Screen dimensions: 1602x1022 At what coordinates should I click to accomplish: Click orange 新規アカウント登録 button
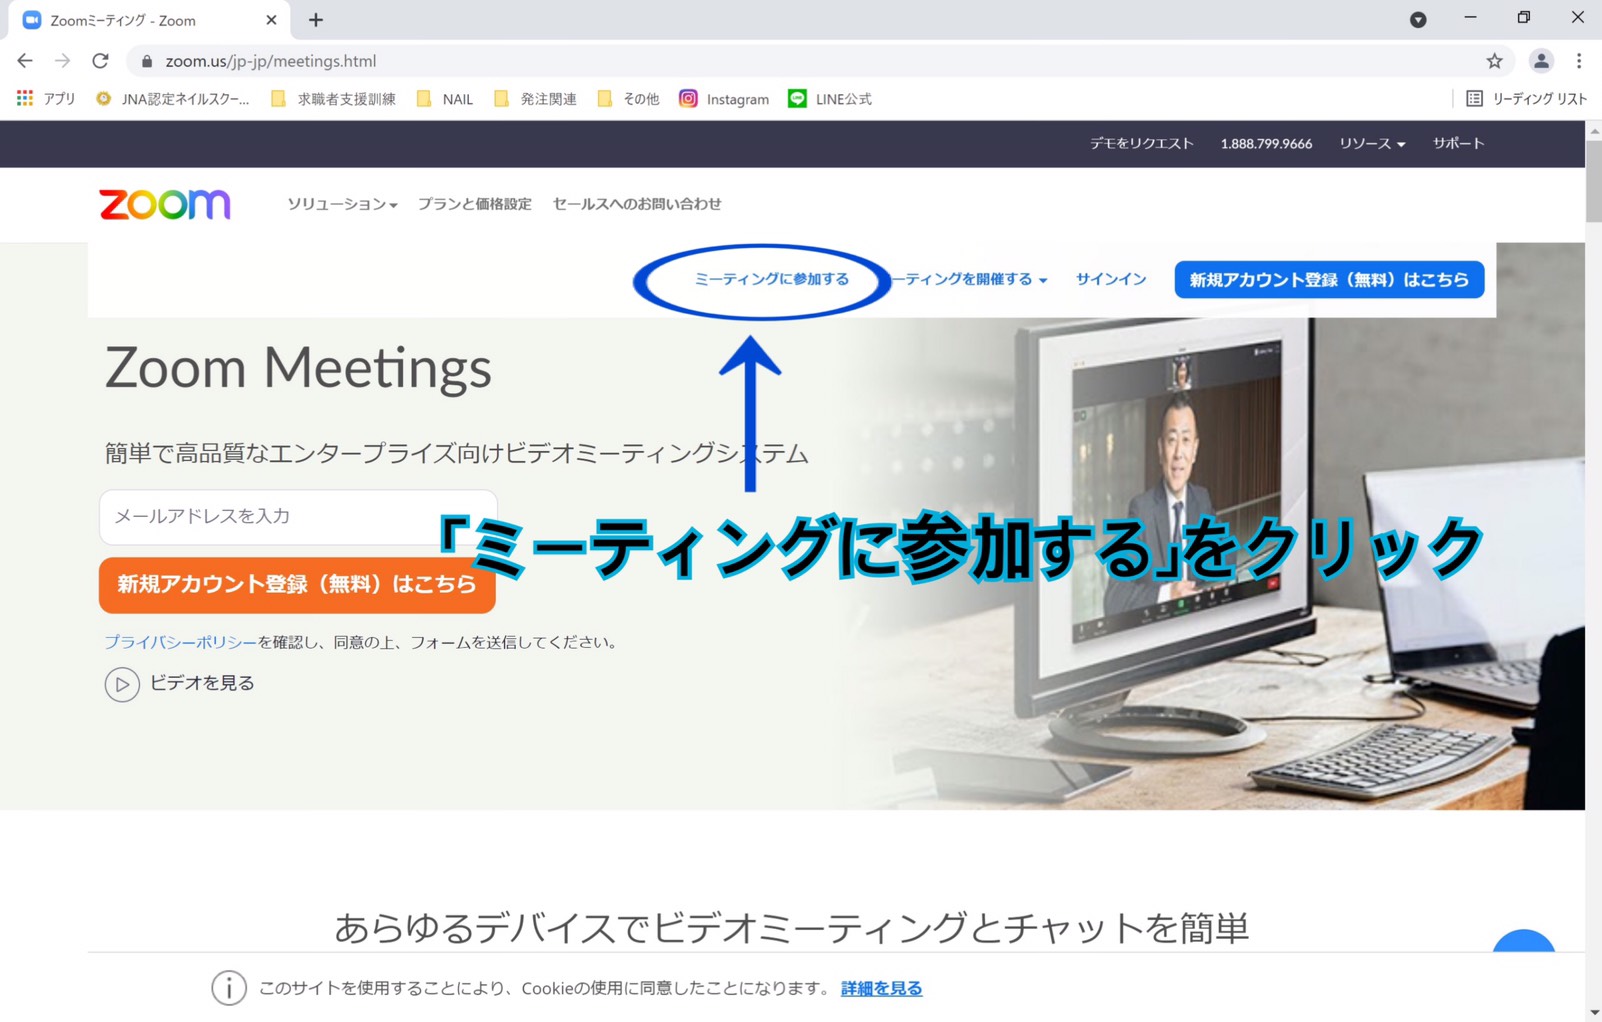297,585
